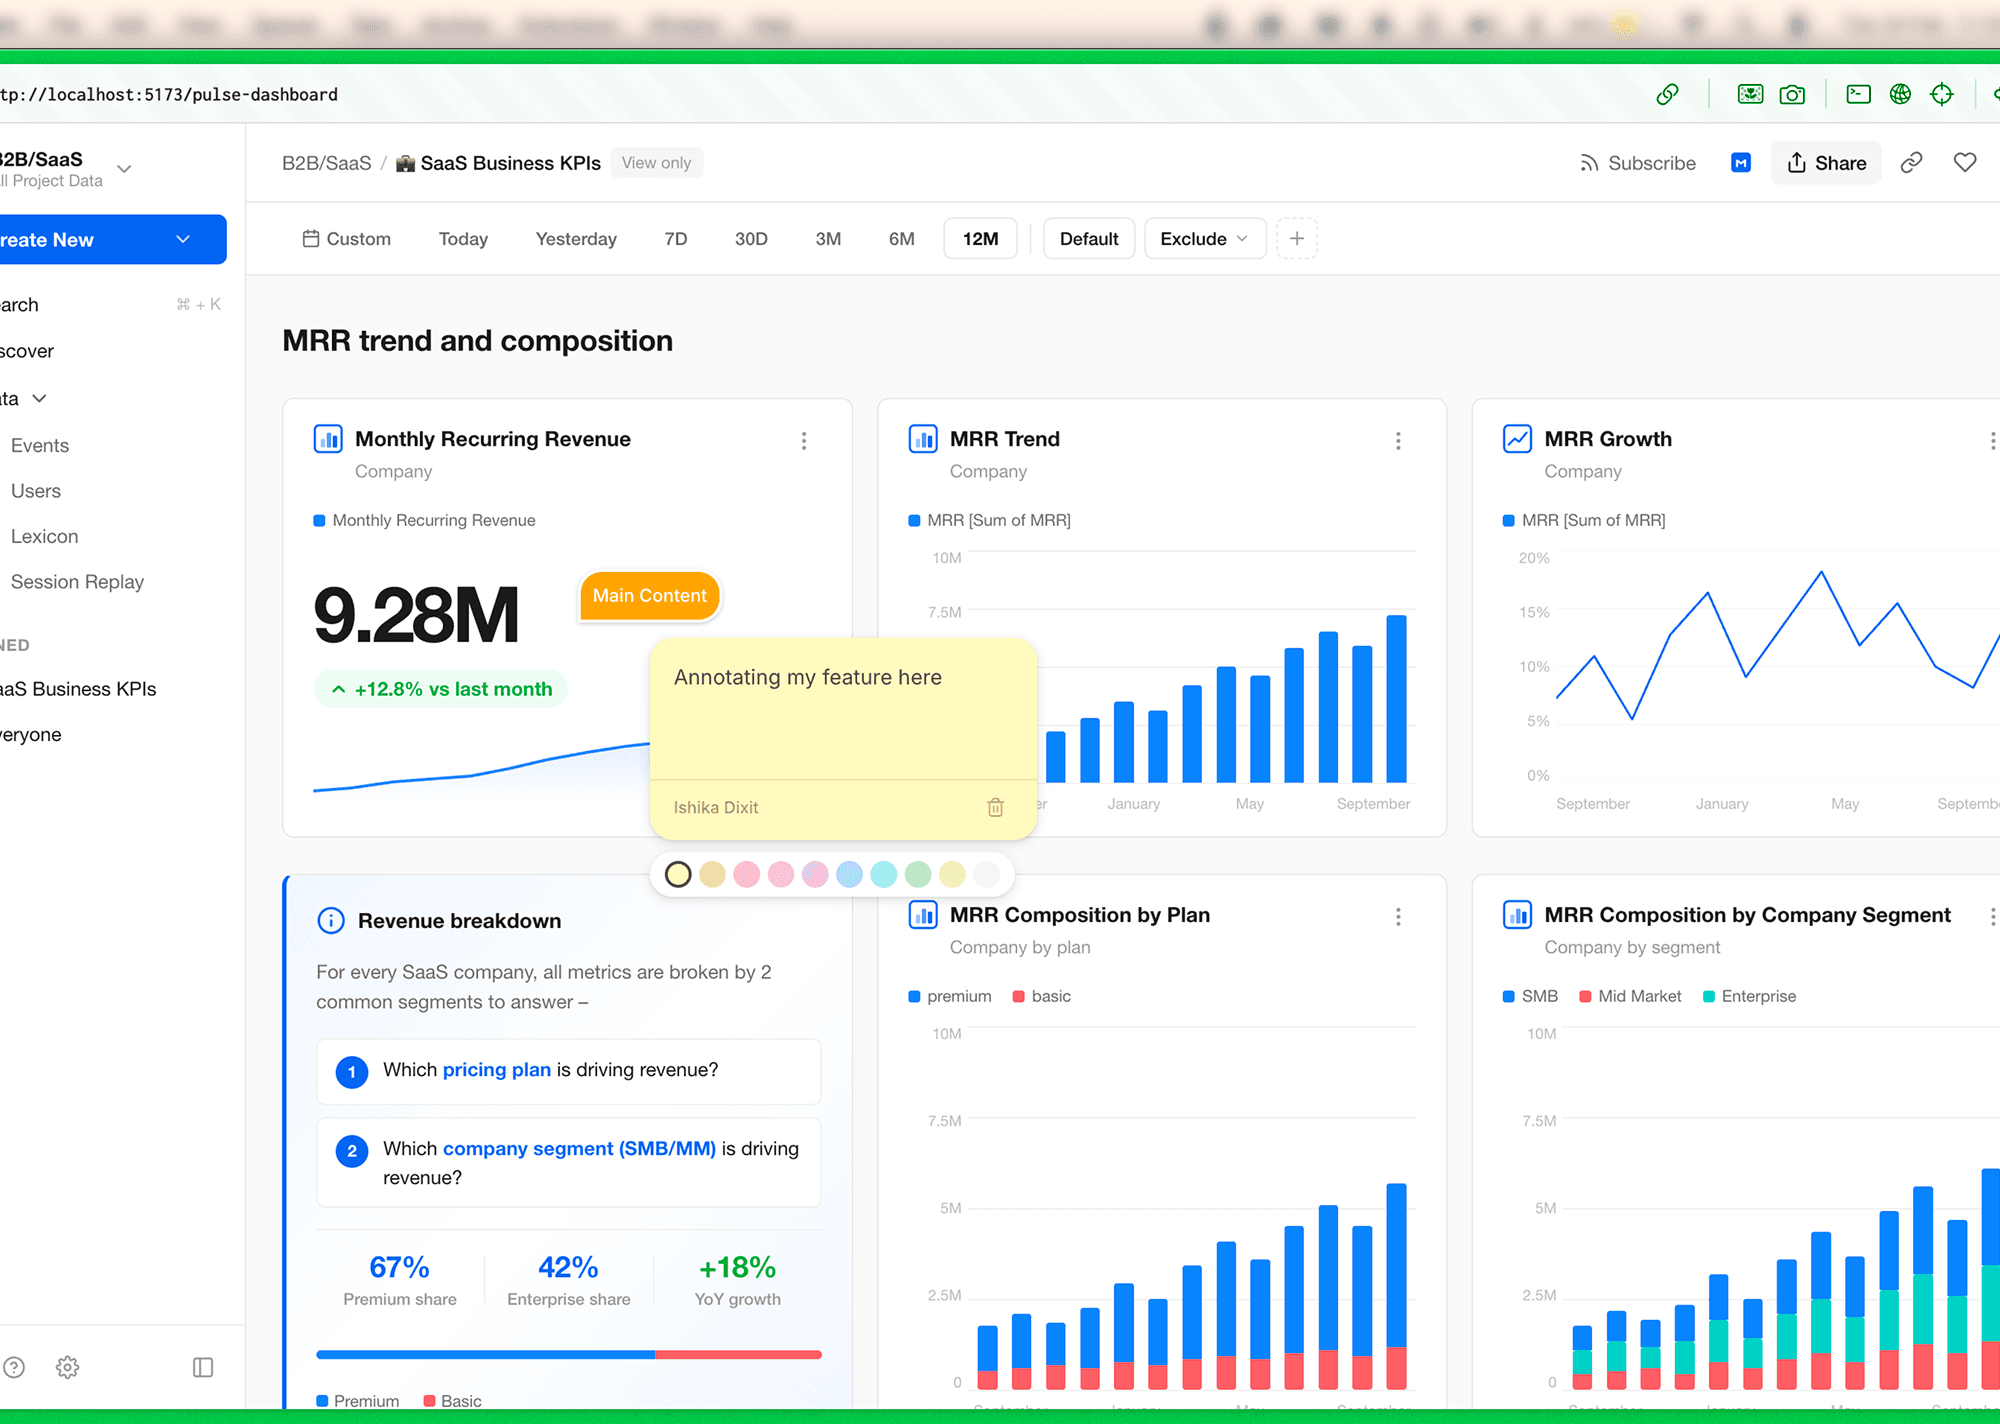Screen dimensions: 2000x1424
Task: Click the globe icon in browser toolbar
Action: click(x=1900, y=94)
